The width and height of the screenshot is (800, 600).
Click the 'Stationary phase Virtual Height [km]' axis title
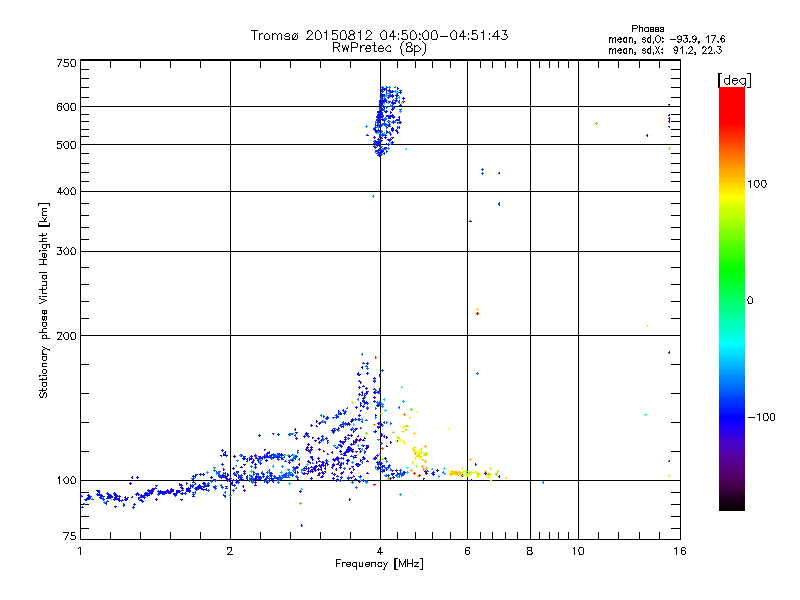tap(44, 301)
